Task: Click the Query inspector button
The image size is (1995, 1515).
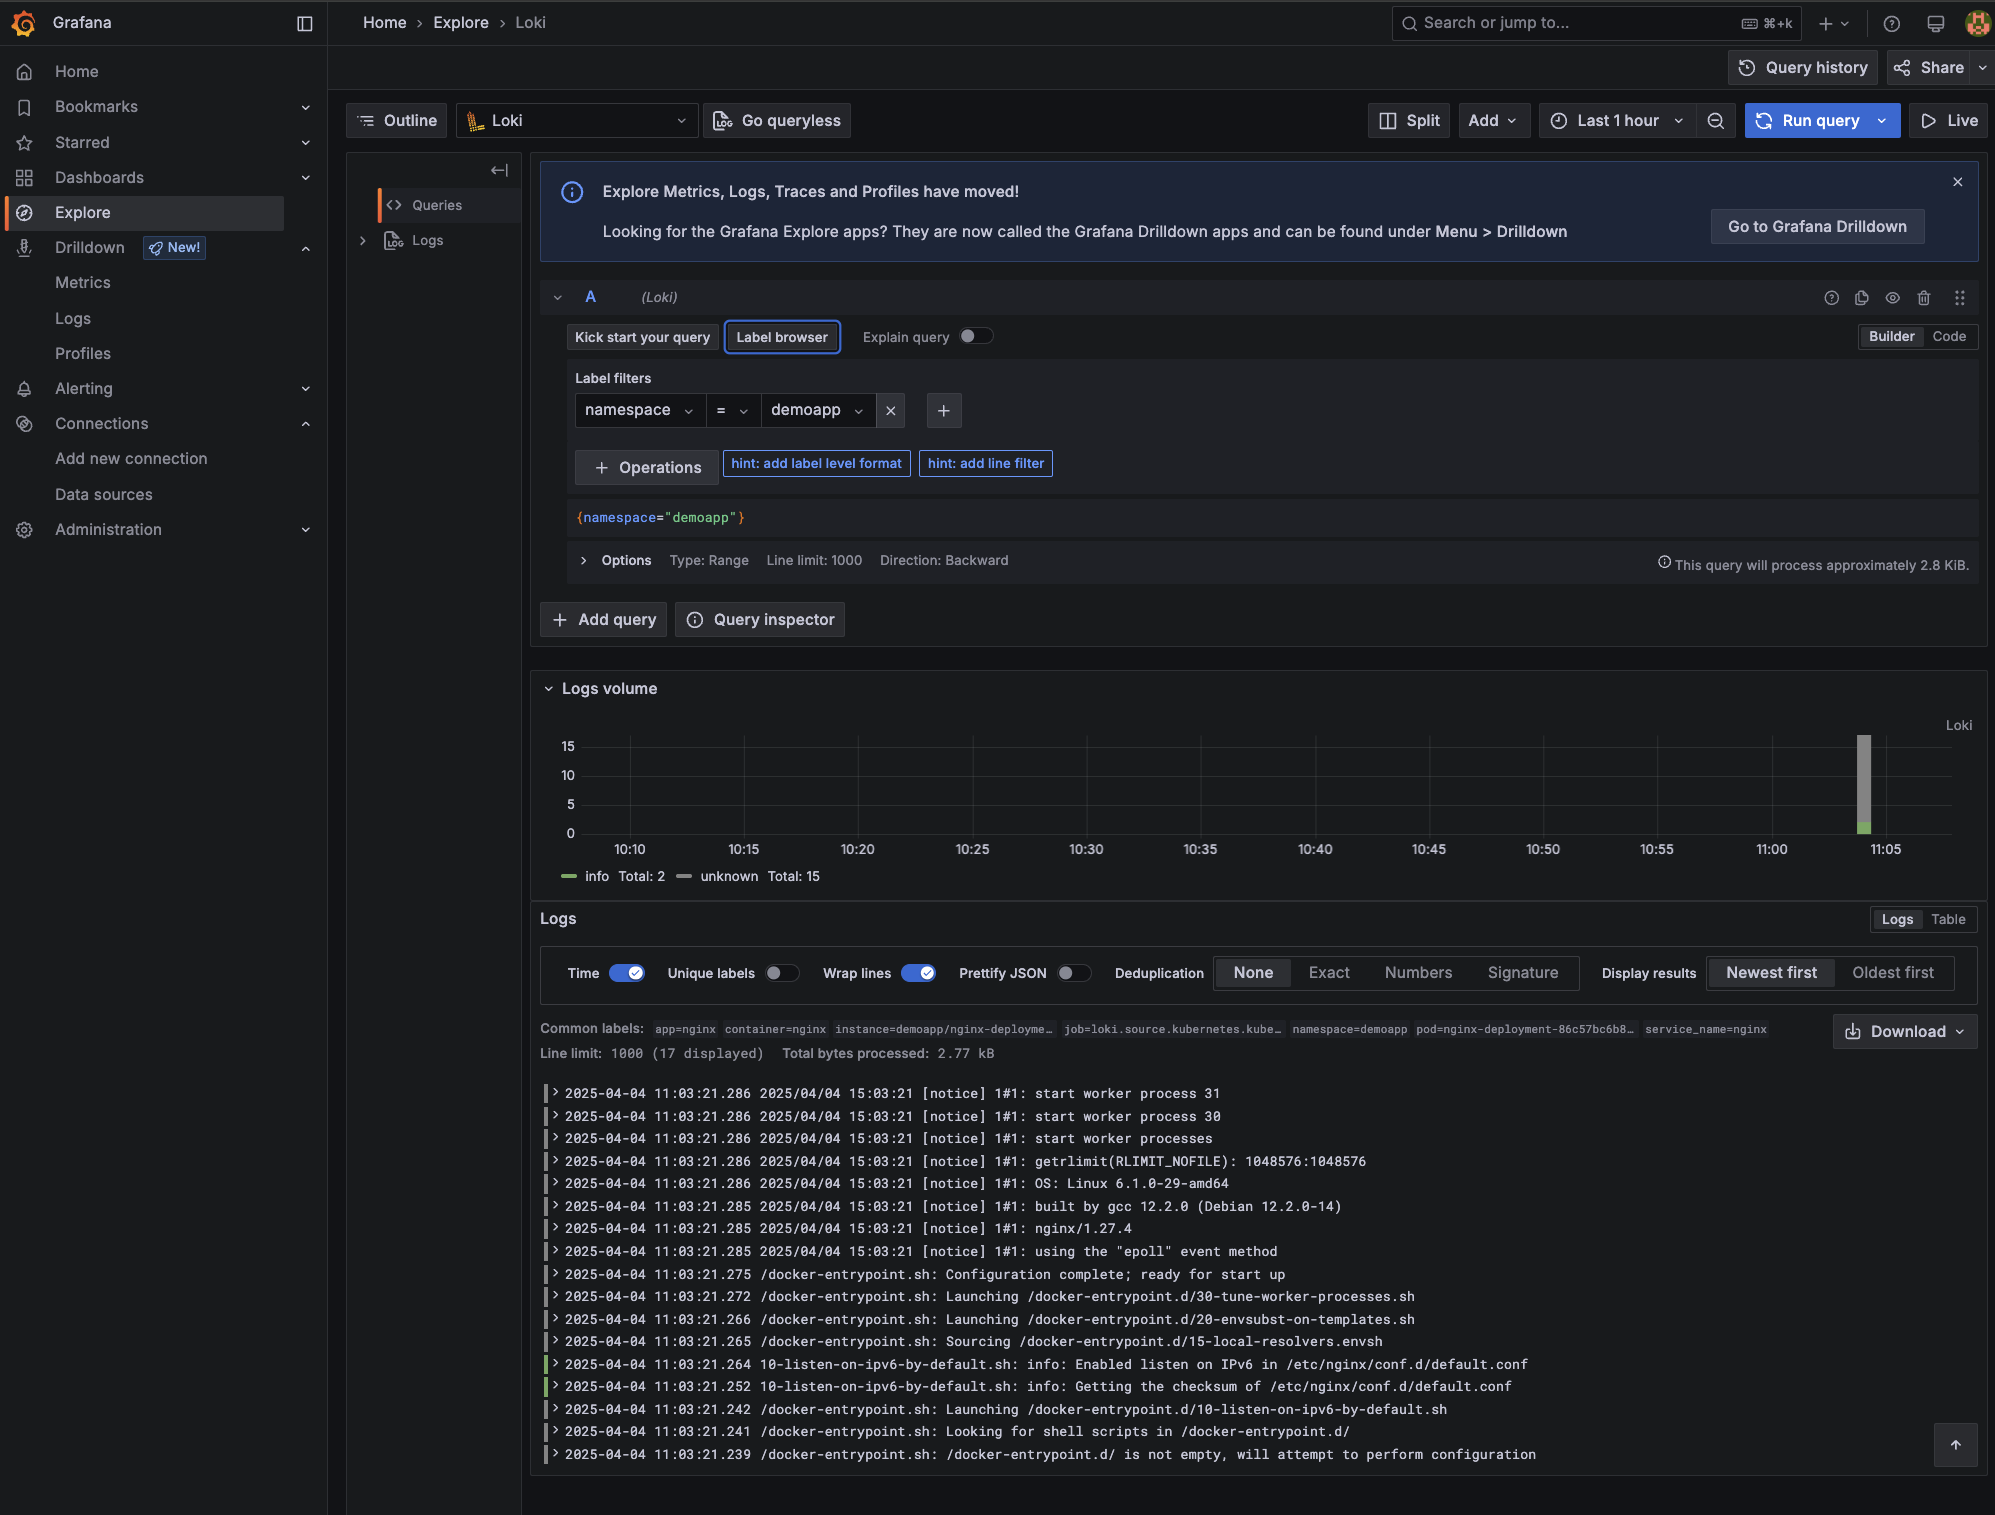Action: (760, 620)
